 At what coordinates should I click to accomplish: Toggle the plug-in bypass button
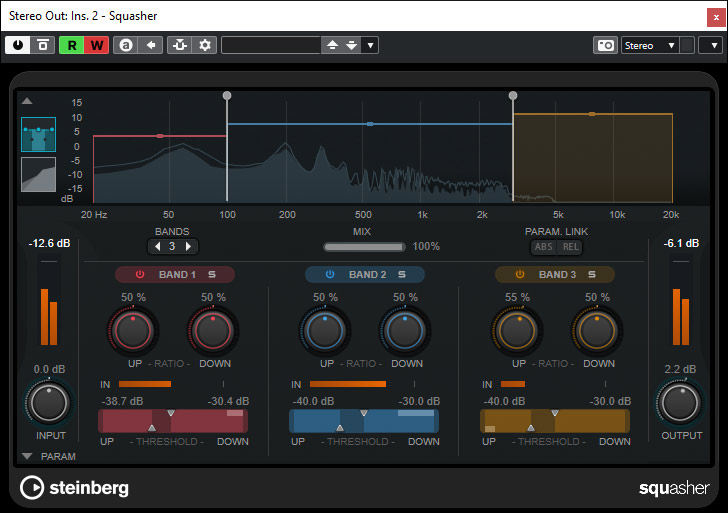[43, 45]
